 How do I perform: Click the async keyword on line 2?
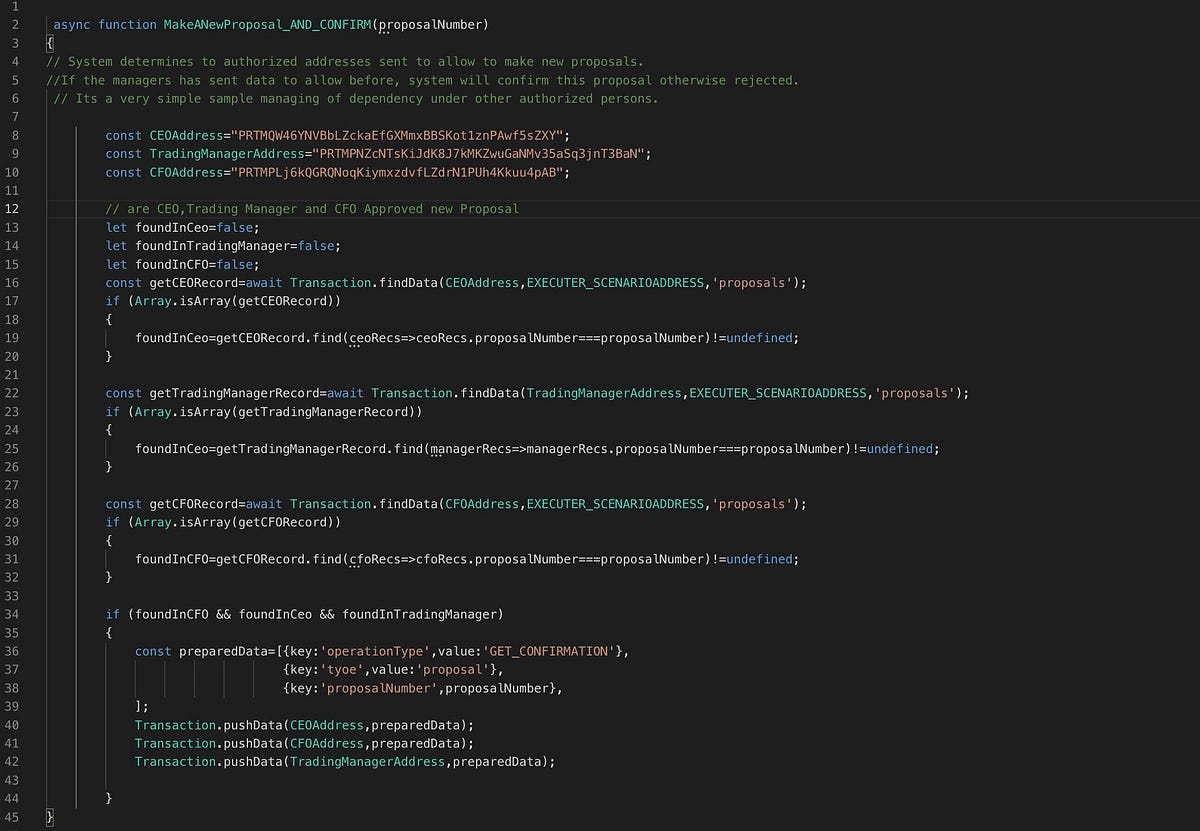(x=72, y=24)
